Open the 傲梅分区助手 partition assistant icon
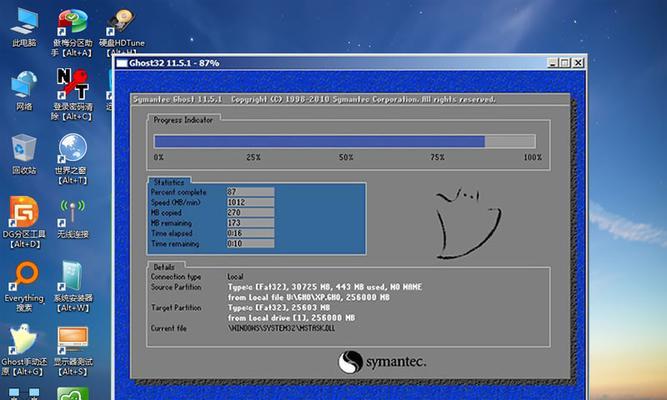This screenshot has width=667, height=400. click(x=72, y=23)
